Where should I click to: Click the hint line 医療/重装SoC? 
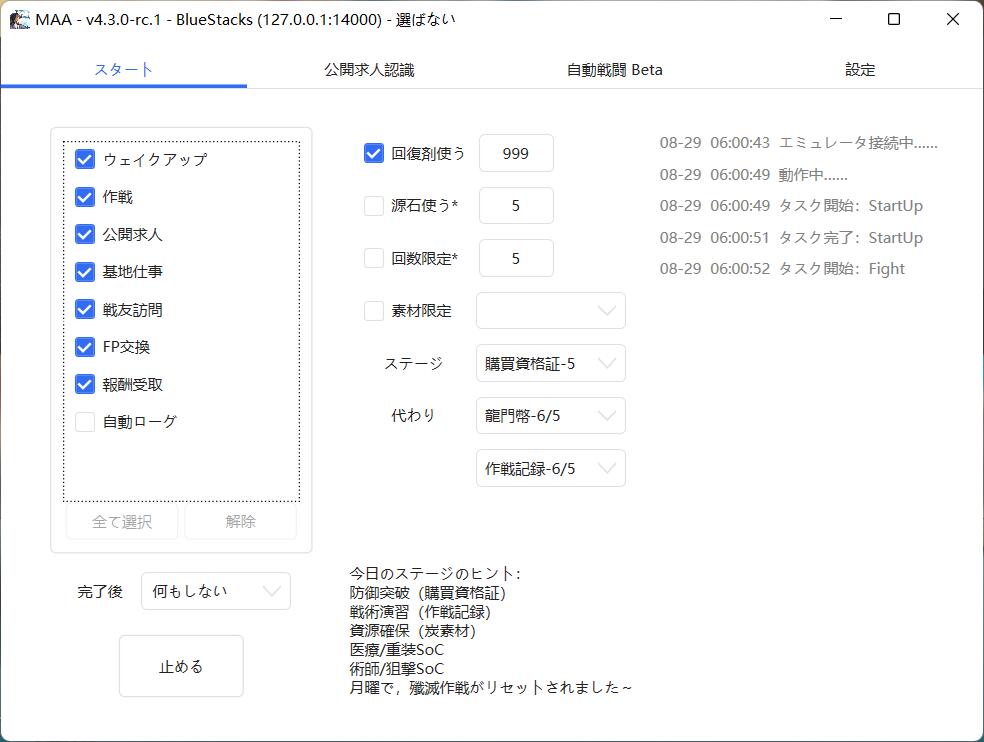pos(397,649)
